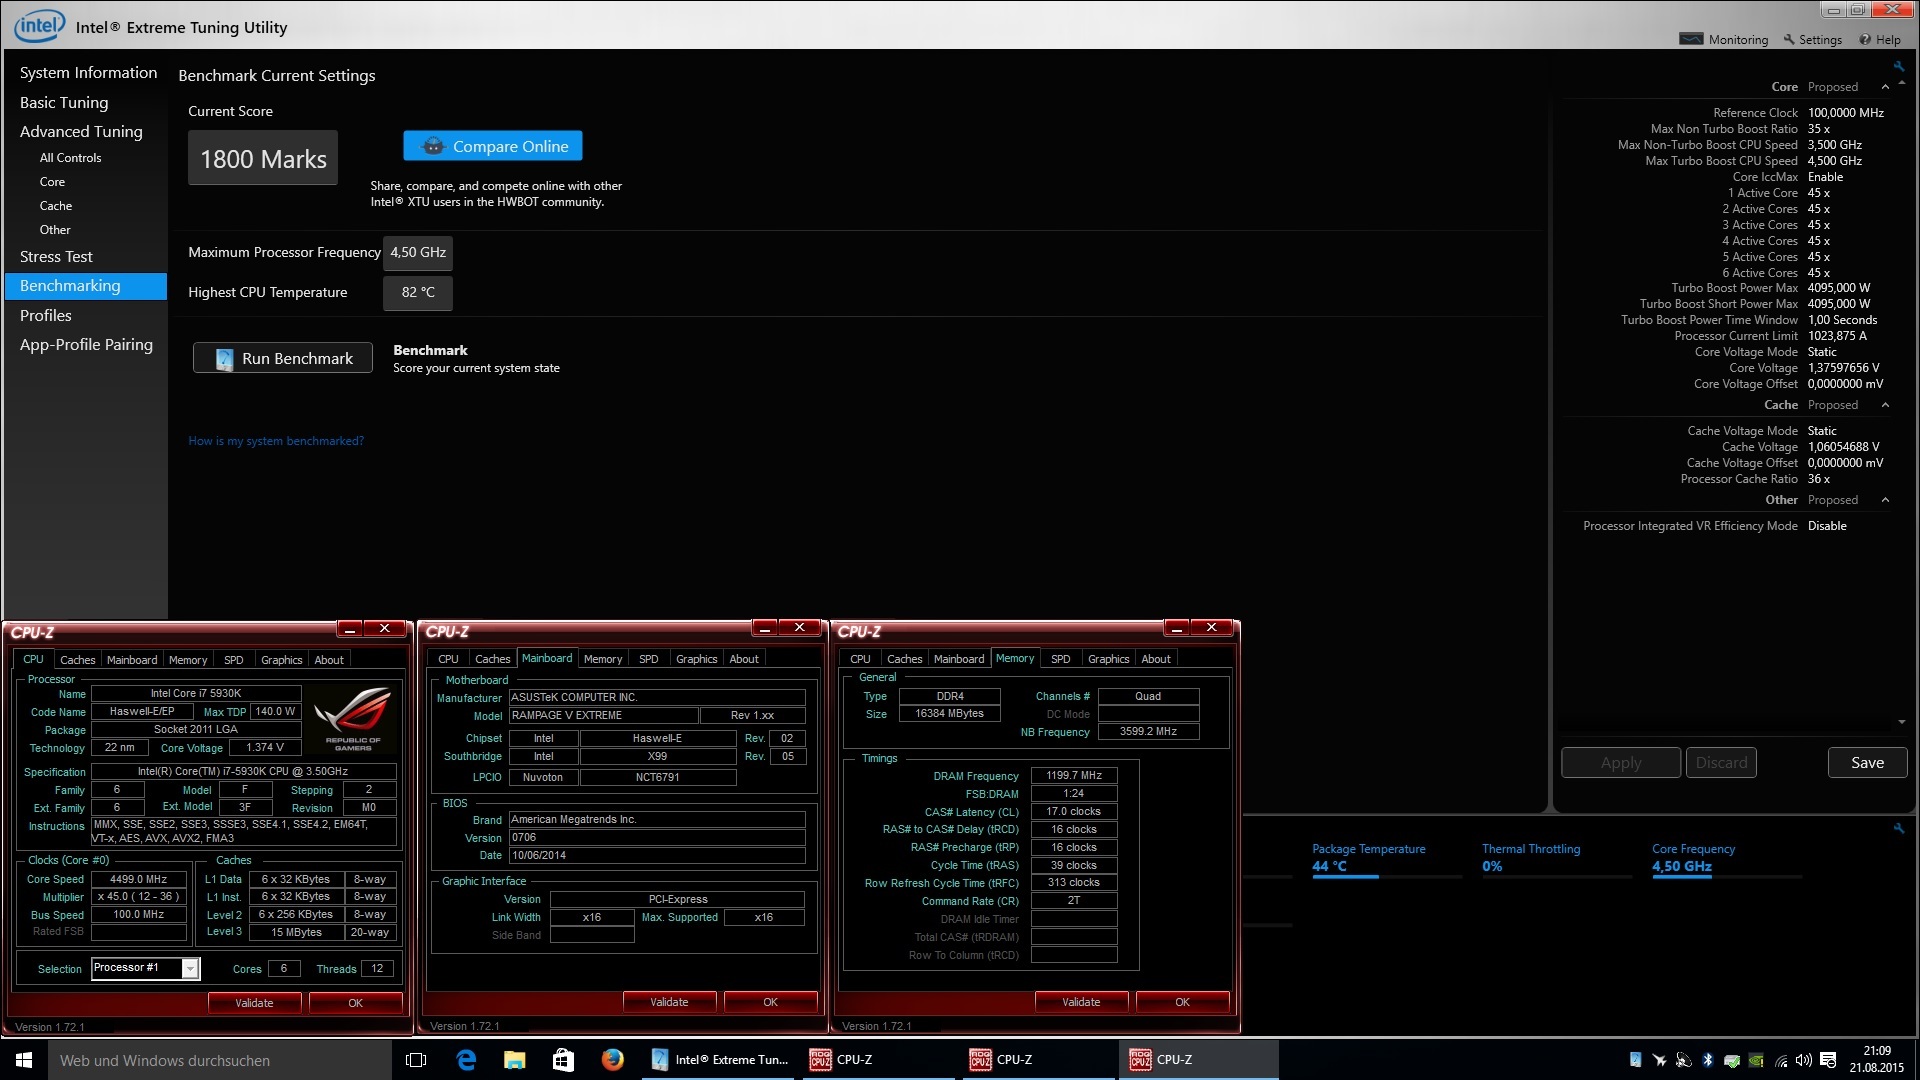
Task: Open App-Profile Pairing section
Action: (x=86, y=345)
